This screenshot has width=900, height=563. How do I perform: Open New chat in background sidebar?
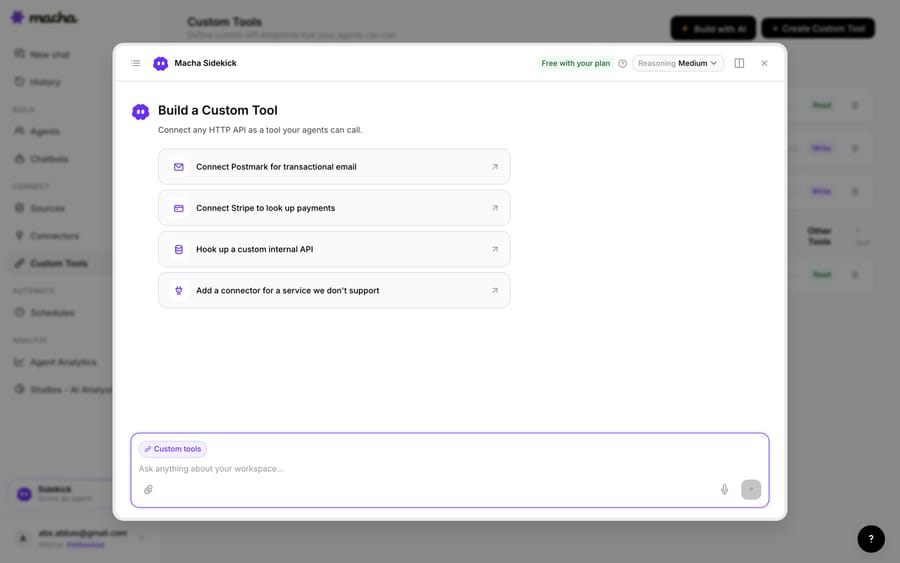(x=42, y=54)
